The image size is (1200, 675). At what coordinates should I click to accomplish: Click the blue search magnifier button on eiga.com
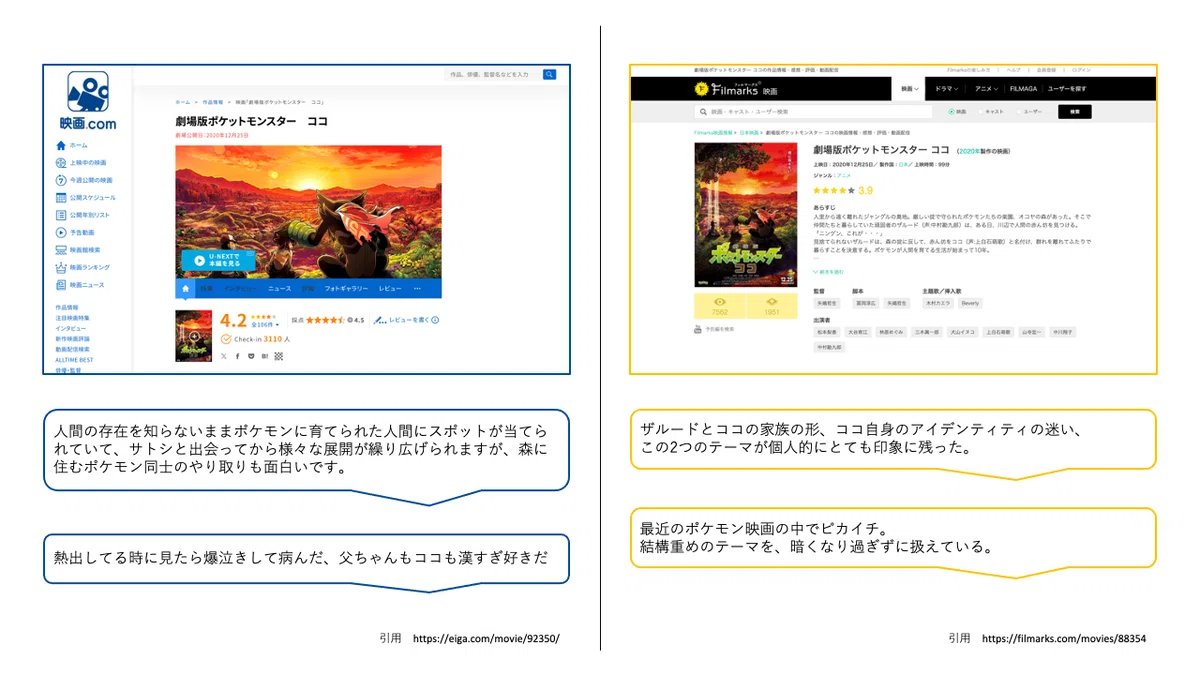550,75
